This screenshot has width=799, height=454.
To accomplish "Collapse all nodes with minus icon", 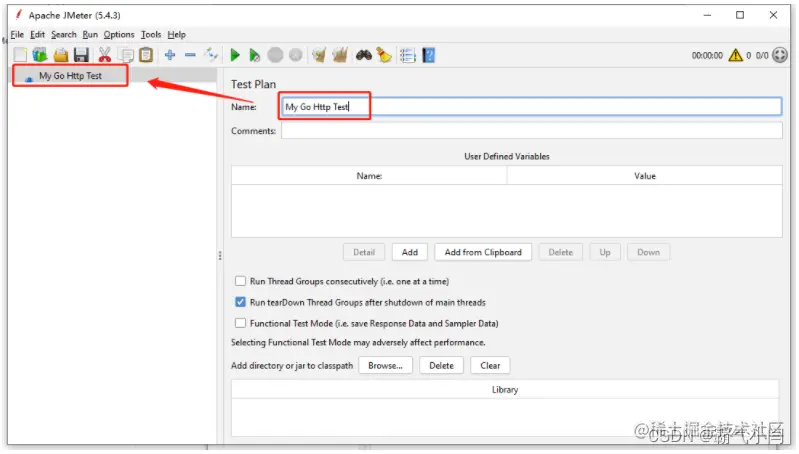I will pos(190,55).
